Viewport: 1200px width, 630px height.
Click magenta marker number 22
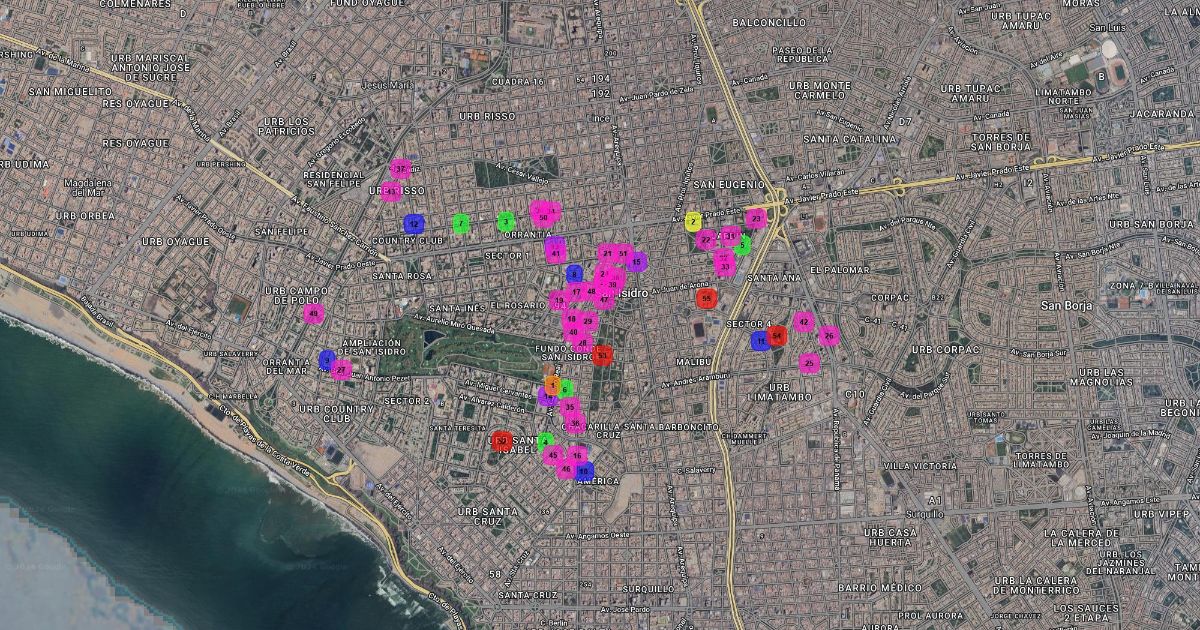[706, 240]
